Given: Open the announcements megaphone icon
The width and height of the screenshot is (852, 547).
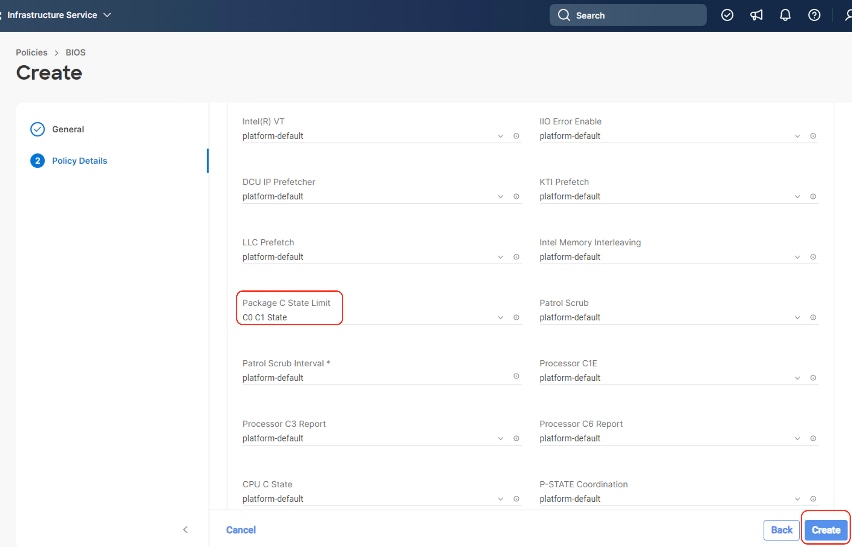Looking at the screenshot, I should pos(756,15).
